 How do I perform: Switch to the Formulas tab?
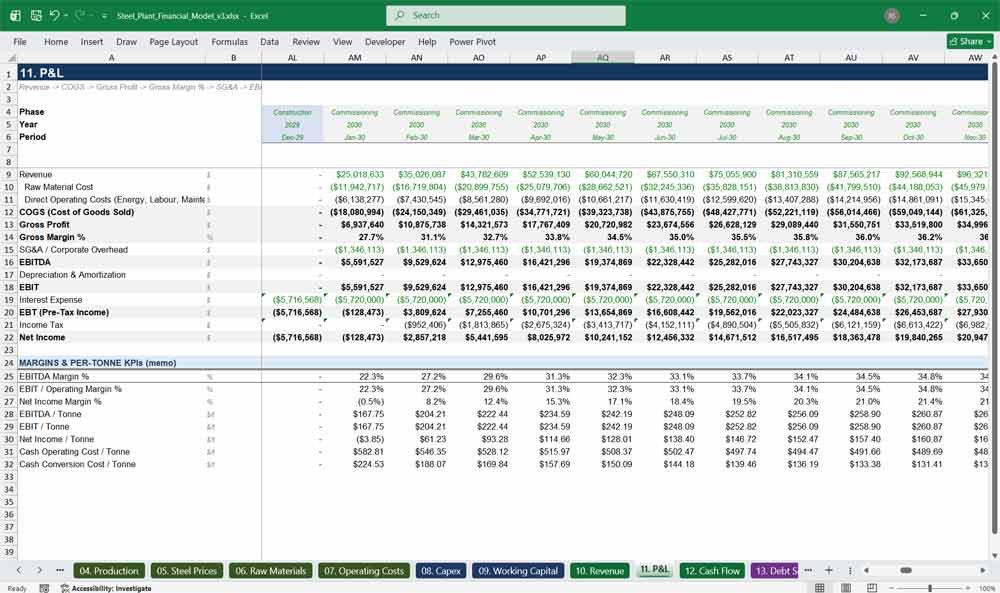tap(229, 41)
